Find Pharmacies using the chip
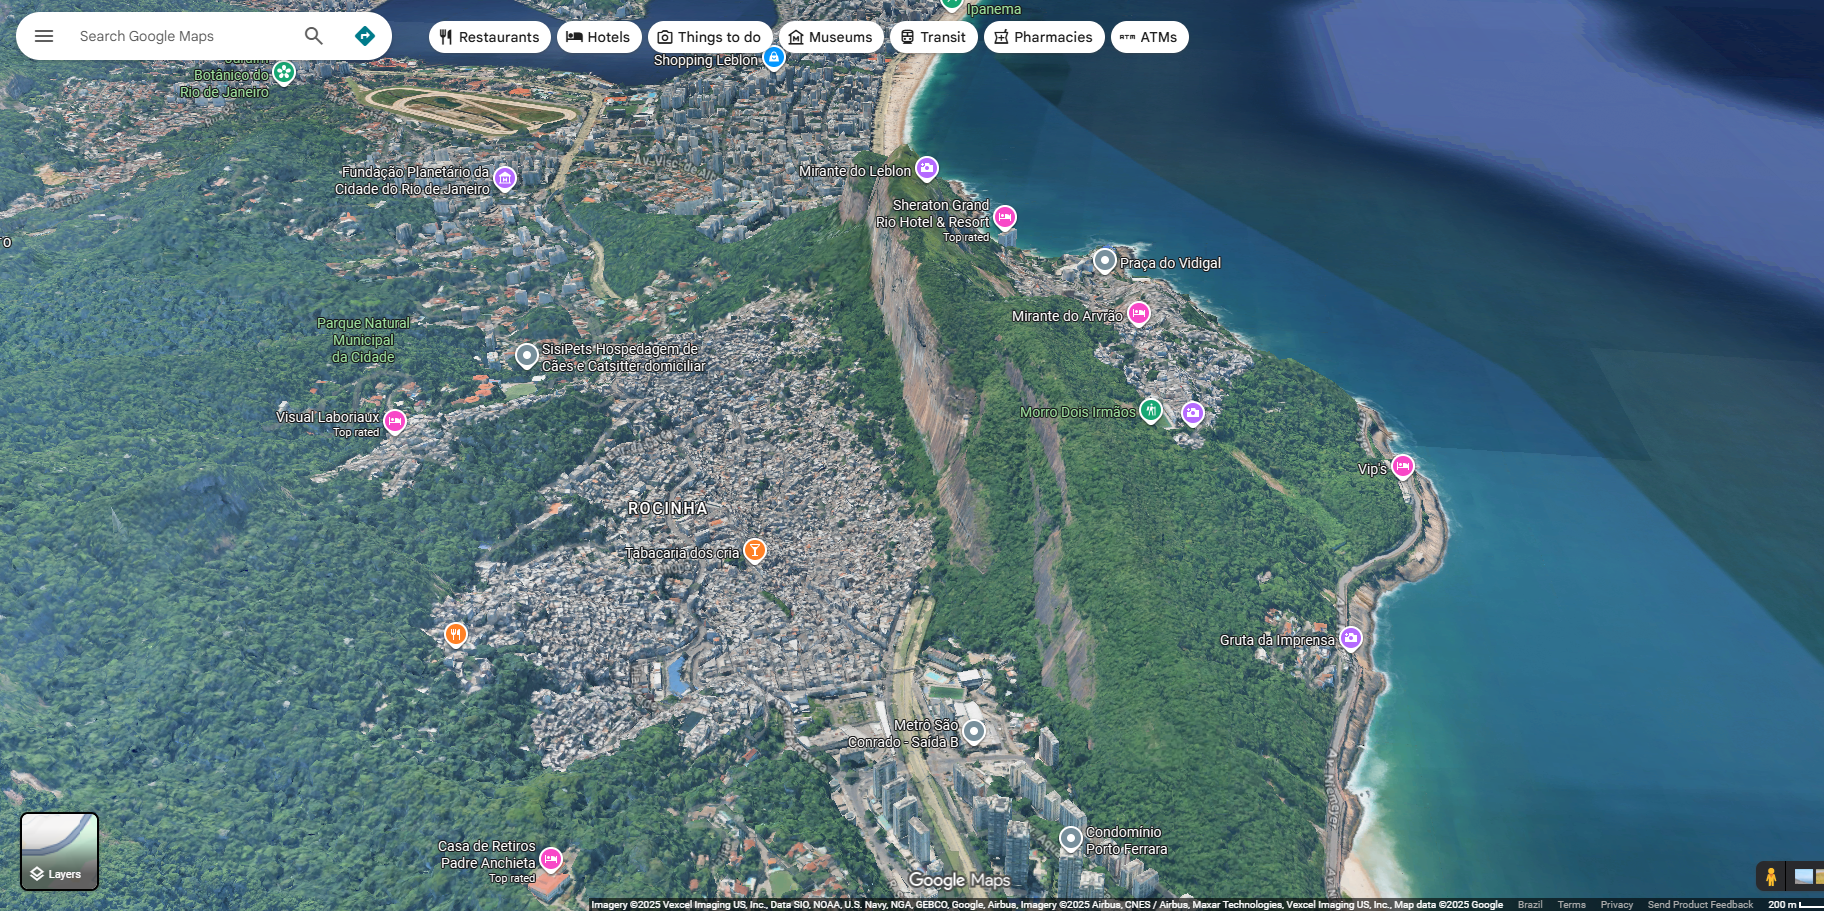Image resolution: width=1824 pixels, height=911 pixels. 1044,37
